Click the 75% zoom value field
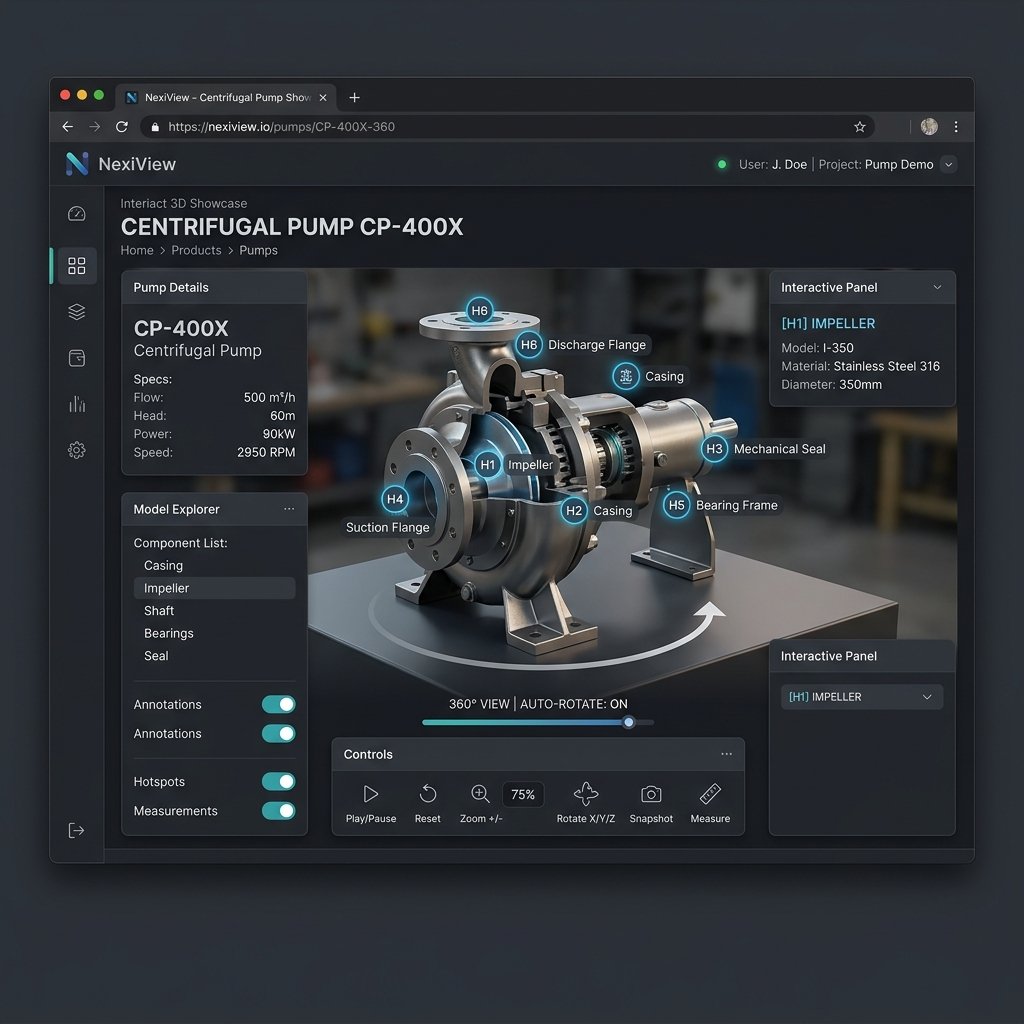1024x1024 pixels. [x=523, y=794]
